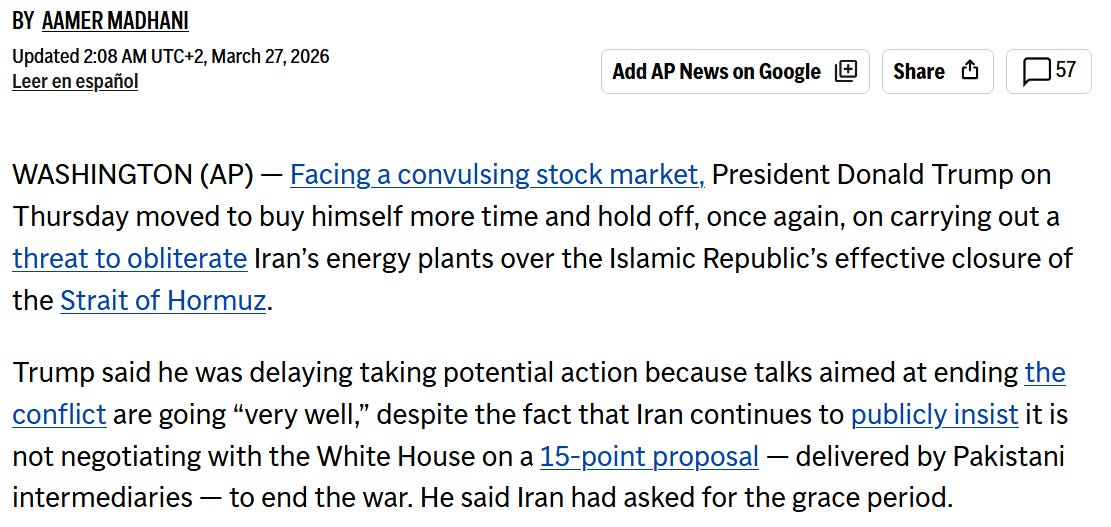Screen dimensions: 1111x527
Task: Click the Share button label
Action: point(918,72)
